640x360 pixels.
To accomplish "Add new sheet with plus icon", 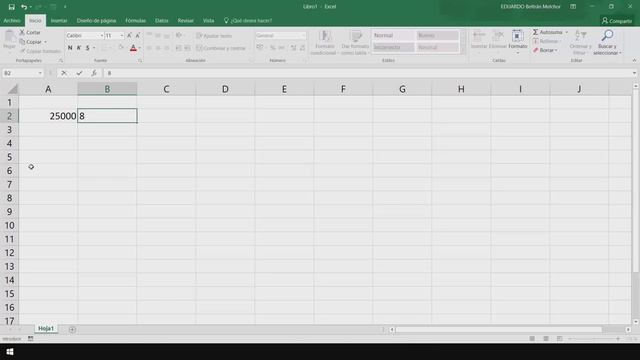I will (x=72, y=329).
